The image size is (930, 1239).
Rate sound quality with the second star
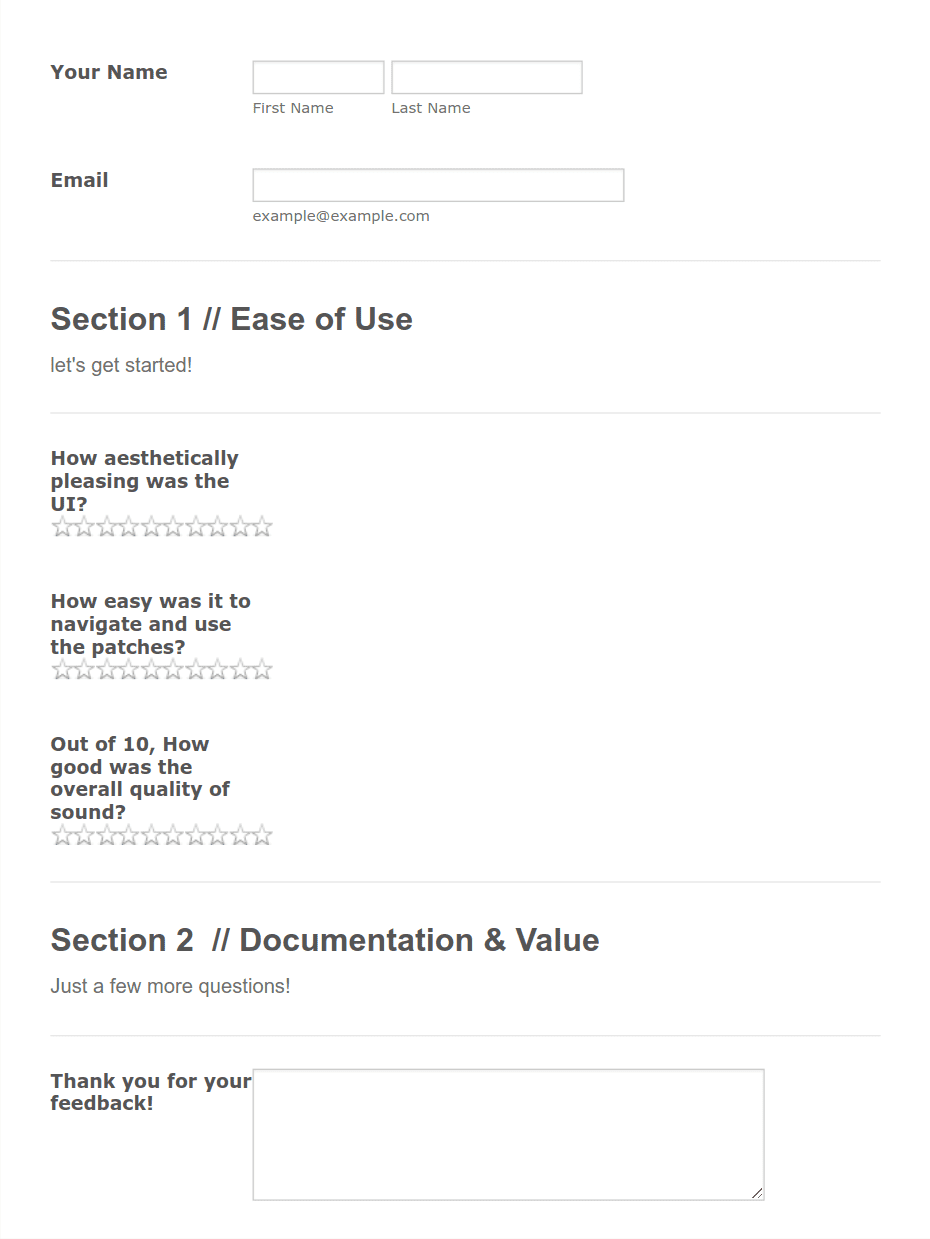coord(84,835)
